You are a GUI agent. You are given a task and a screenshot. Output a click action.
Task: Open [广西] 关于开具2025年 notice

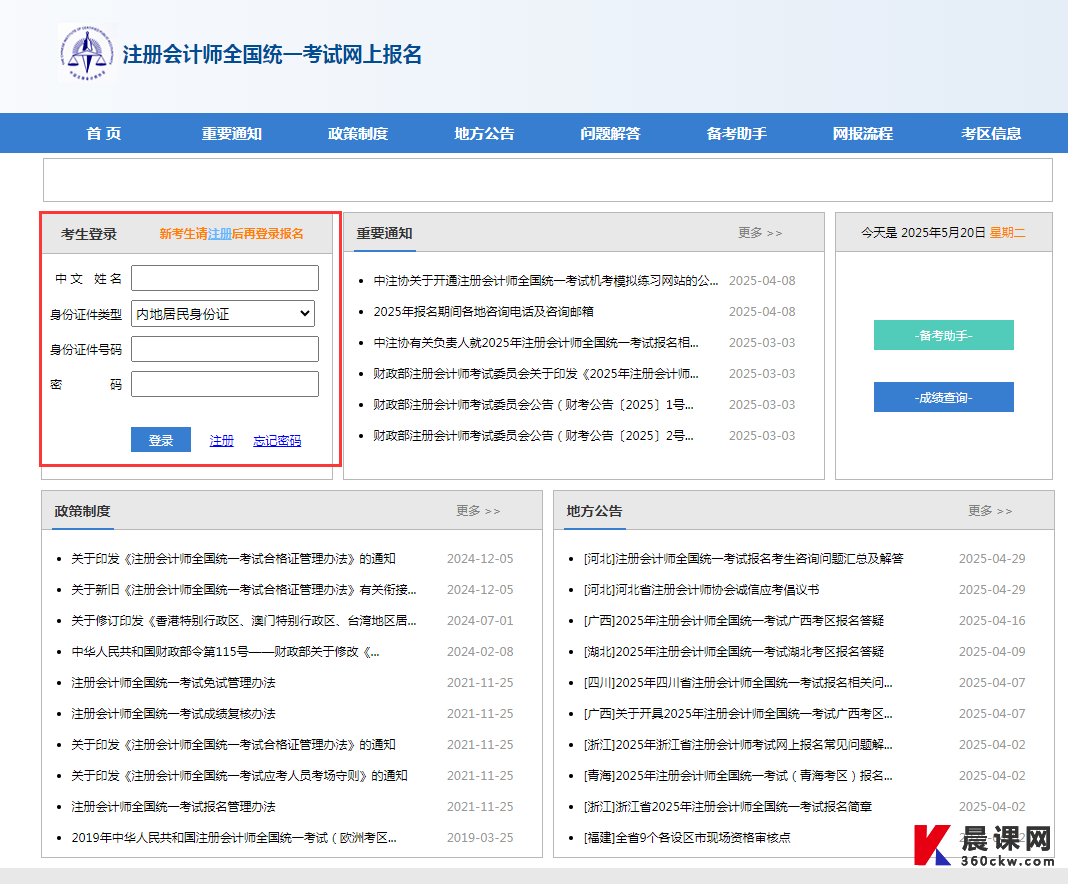click(738, 714)
